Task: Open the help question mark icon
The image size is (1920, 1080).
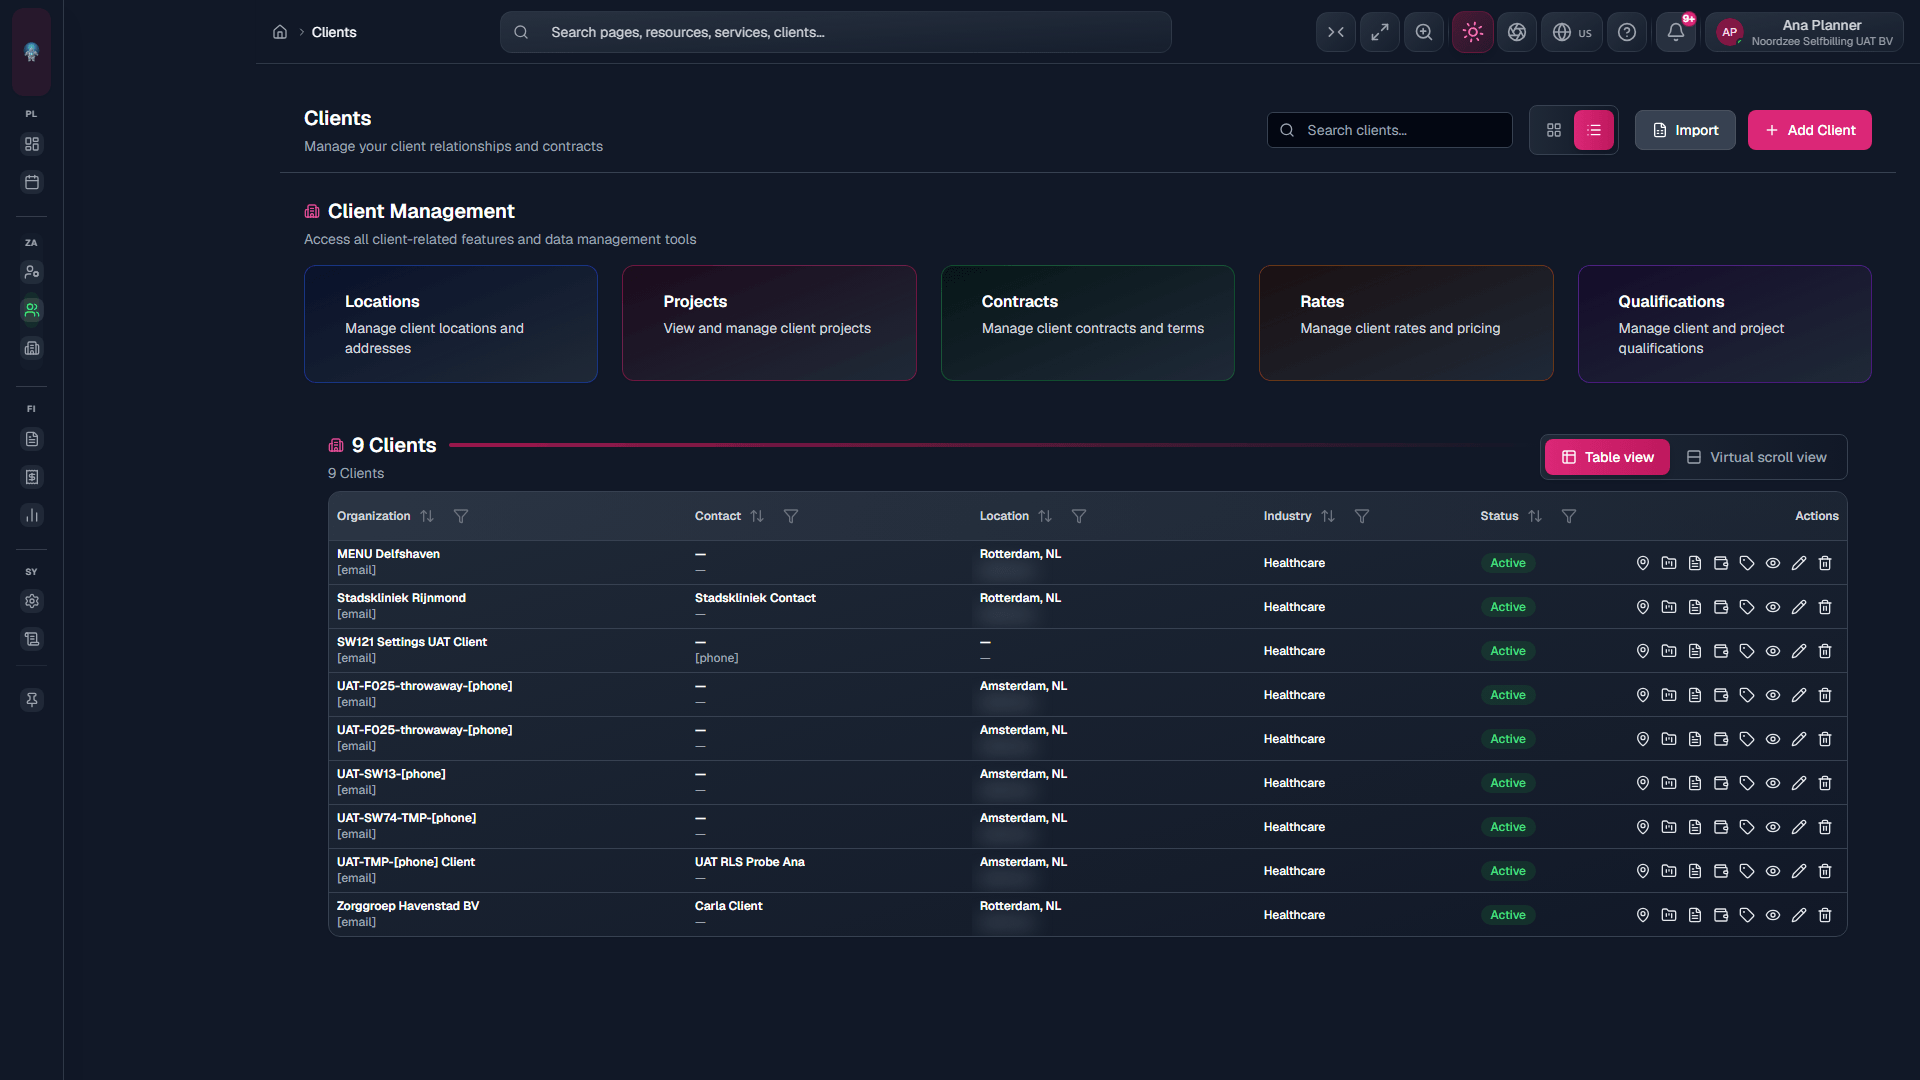Action: (x=1627, y=32)
